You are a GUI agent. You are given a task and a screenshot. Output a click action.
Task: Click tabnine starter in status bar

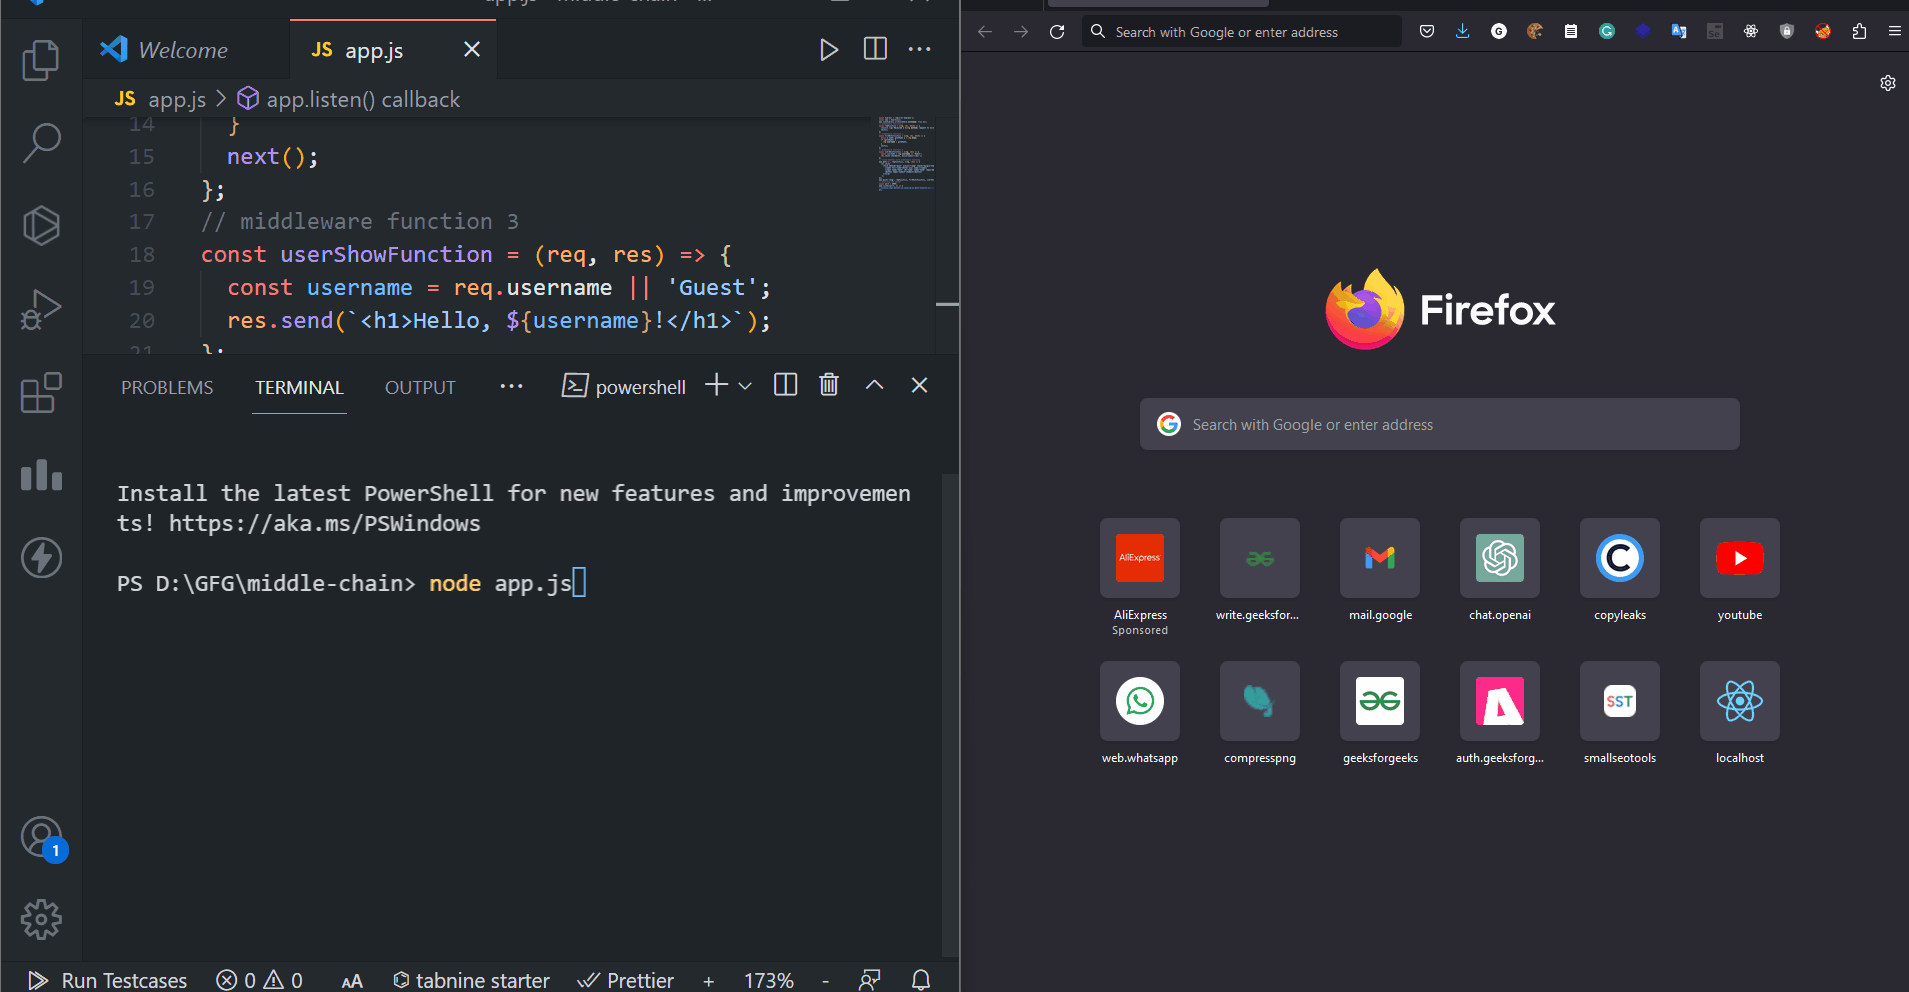471,980
